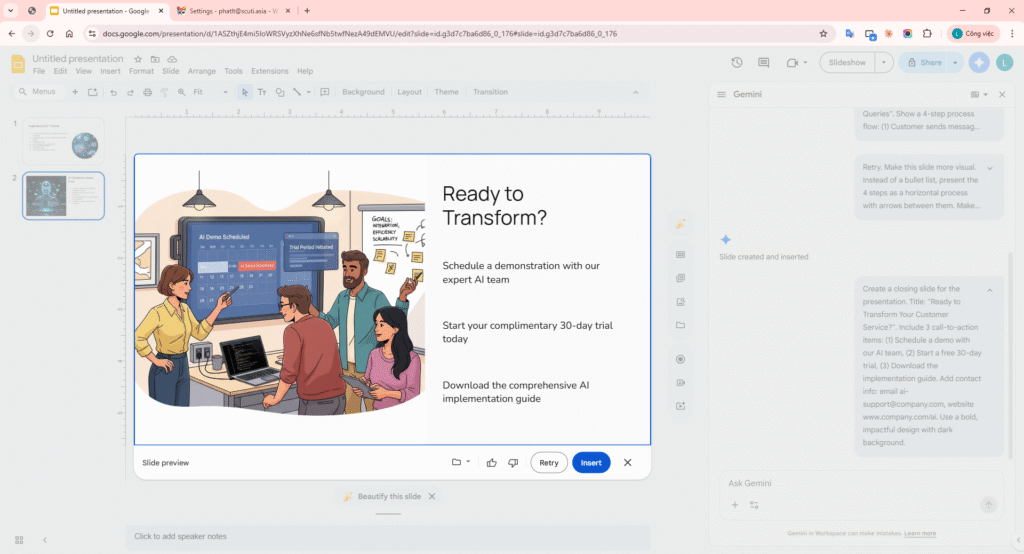Open the Zoom Fit dropdown

(x=210, y=92)
